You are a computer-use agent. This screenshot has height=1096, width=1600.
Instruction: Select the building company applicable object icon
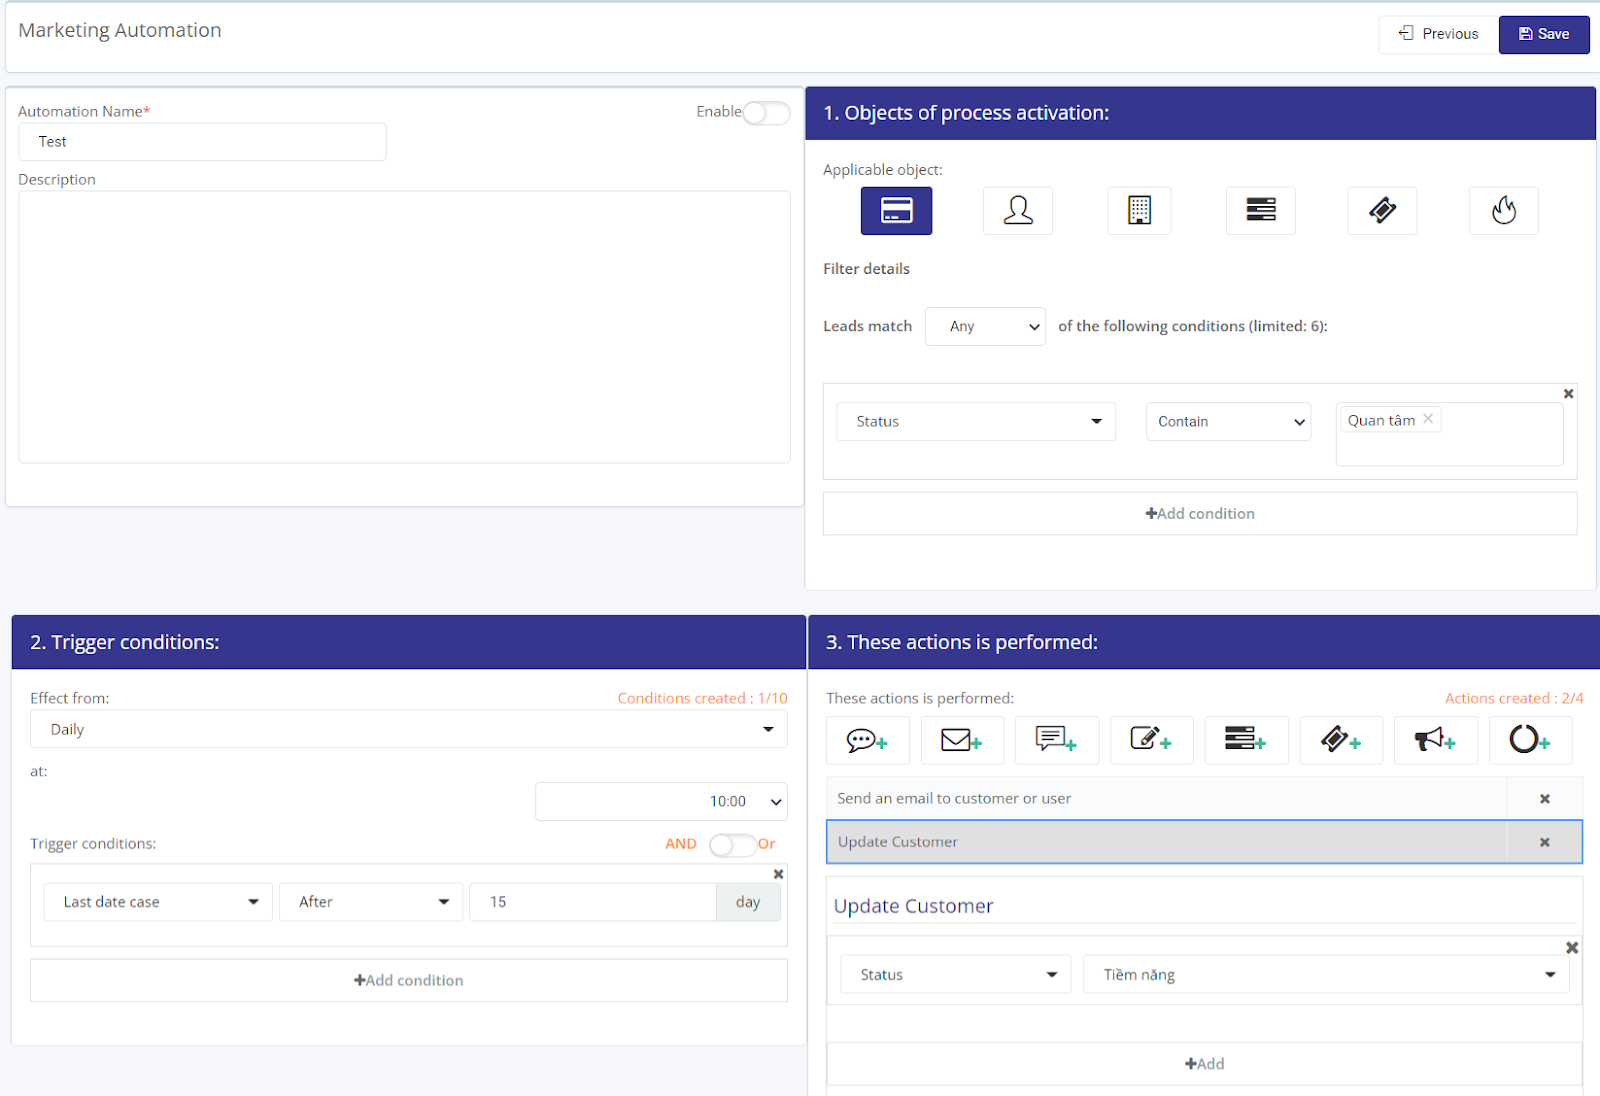click(x=1139, y=211)
